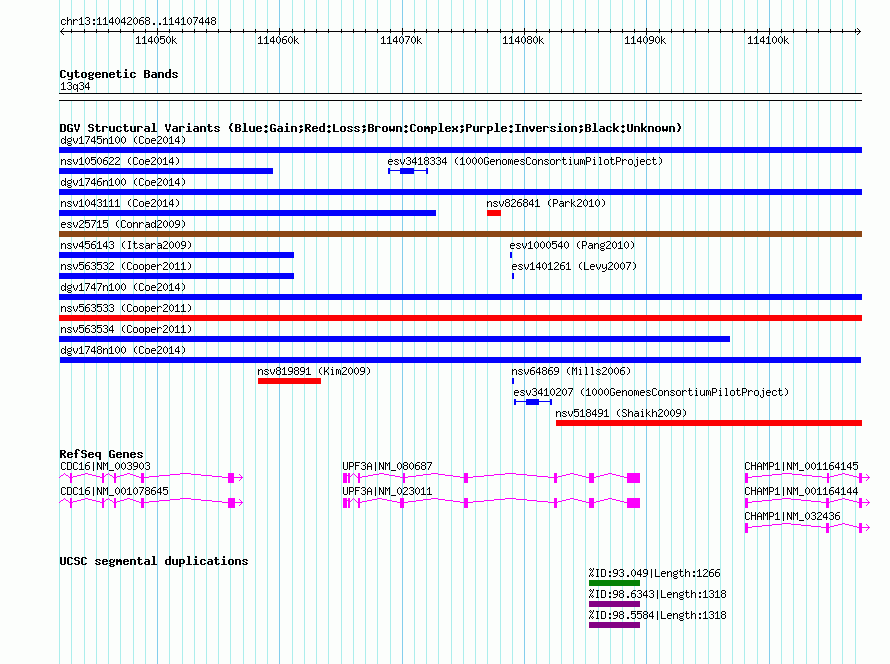
Task: Select the red nsv563533 (Cooper2011) loss bar
Action: 460,318
